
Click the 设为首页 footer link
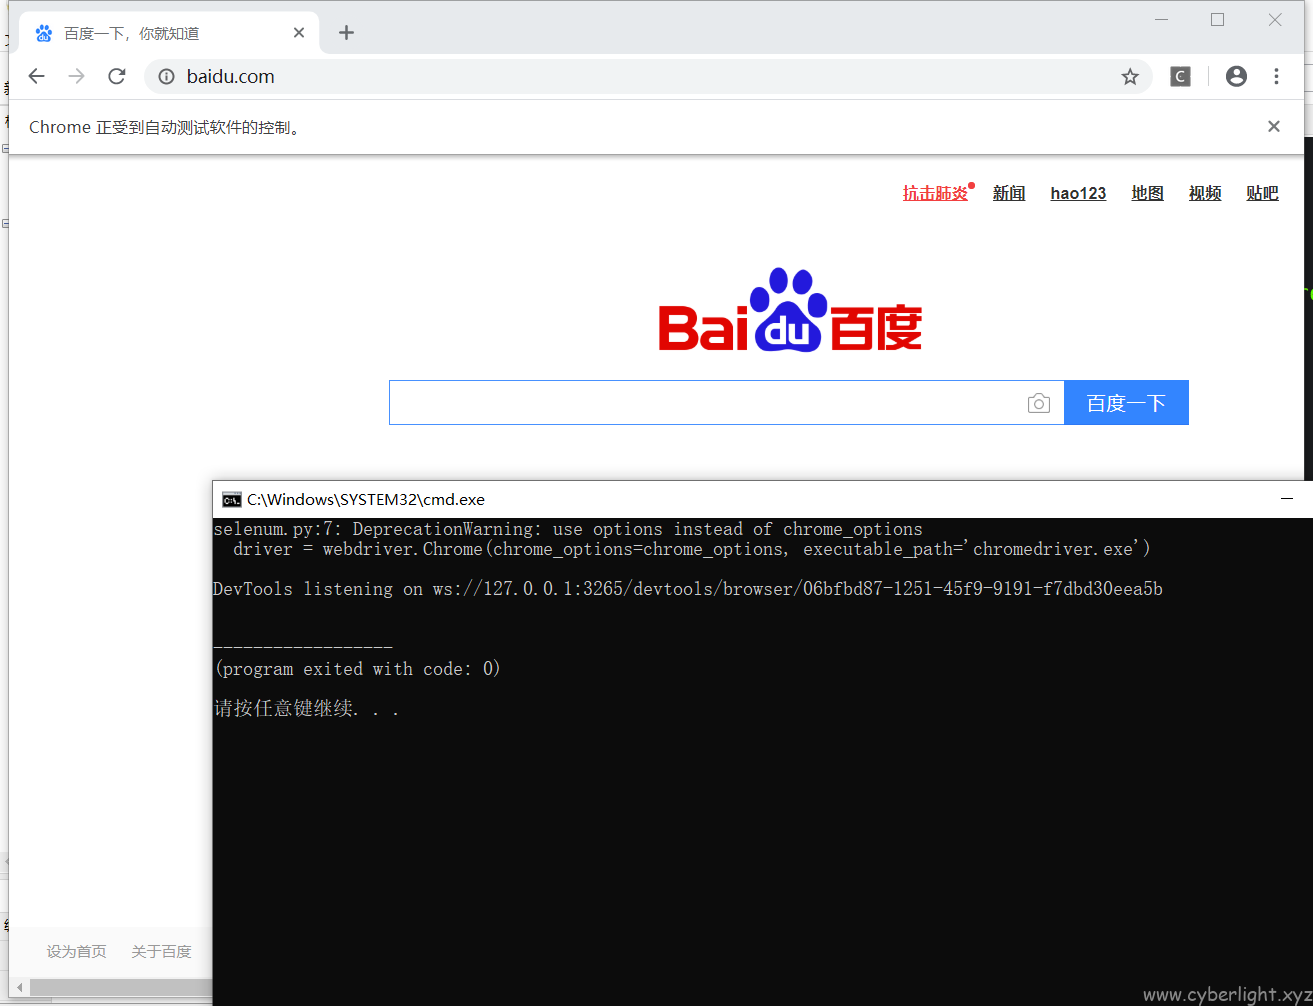(76, 951)
